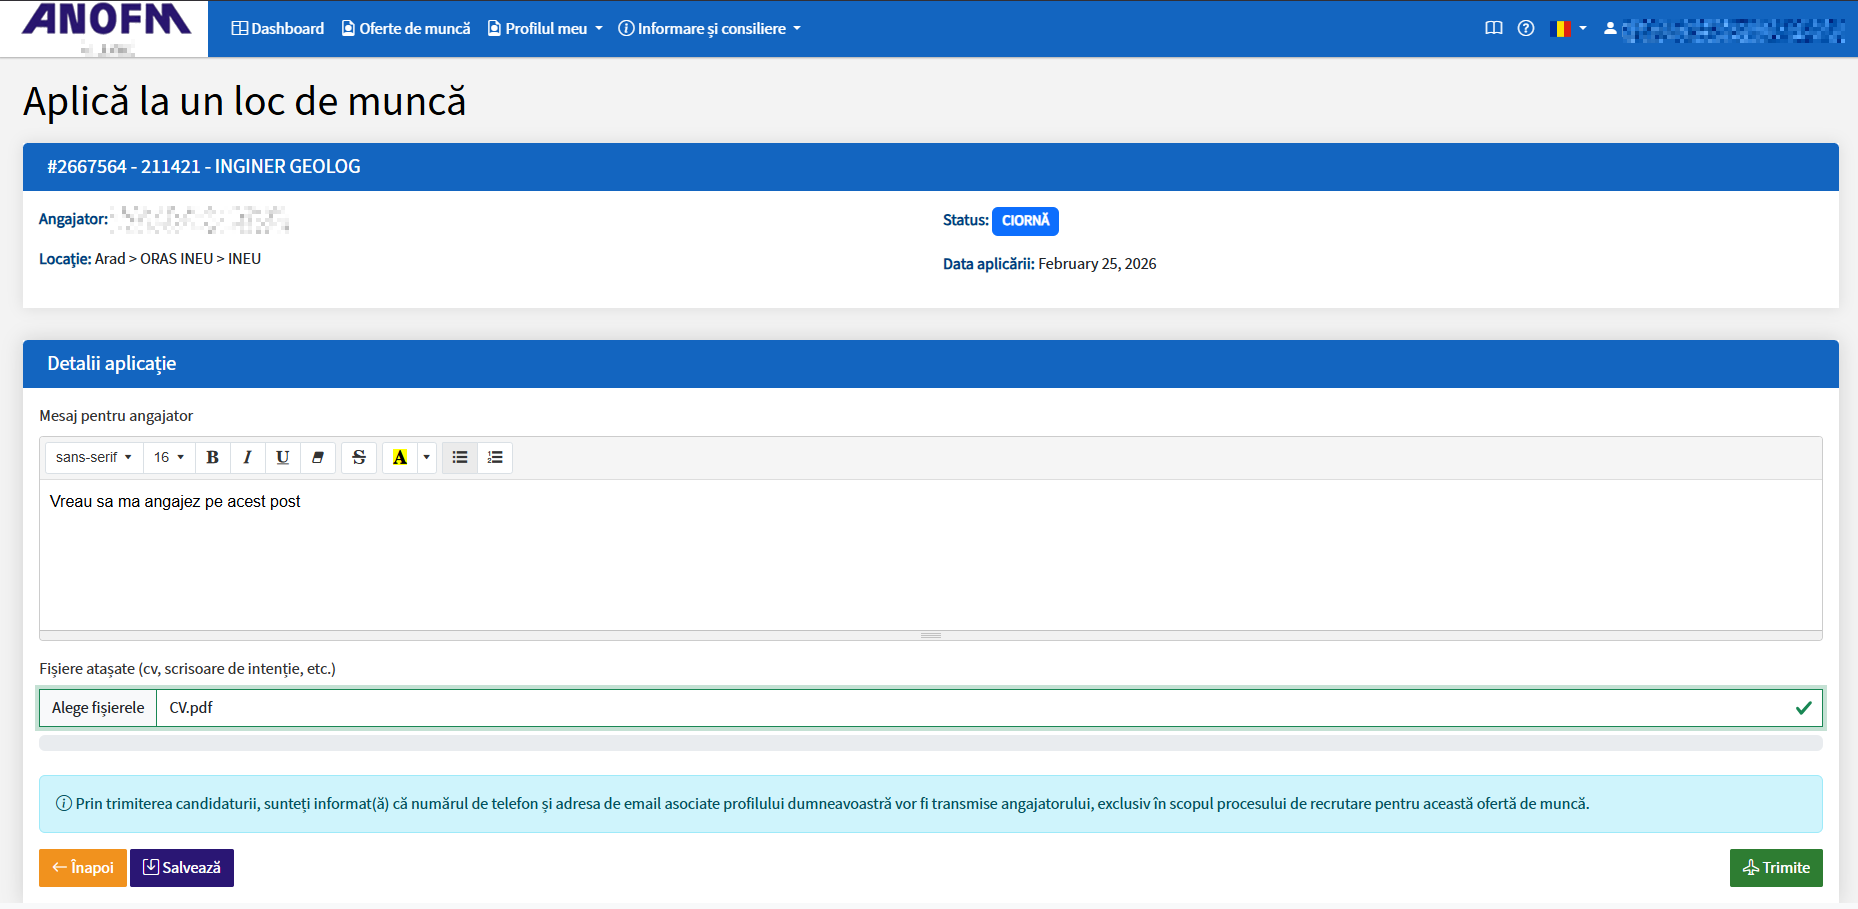Image resolution: width=1858 pixels, height=909 pixels.
Task: Open the book guide icon in the header
Action: click(1493, 28)
